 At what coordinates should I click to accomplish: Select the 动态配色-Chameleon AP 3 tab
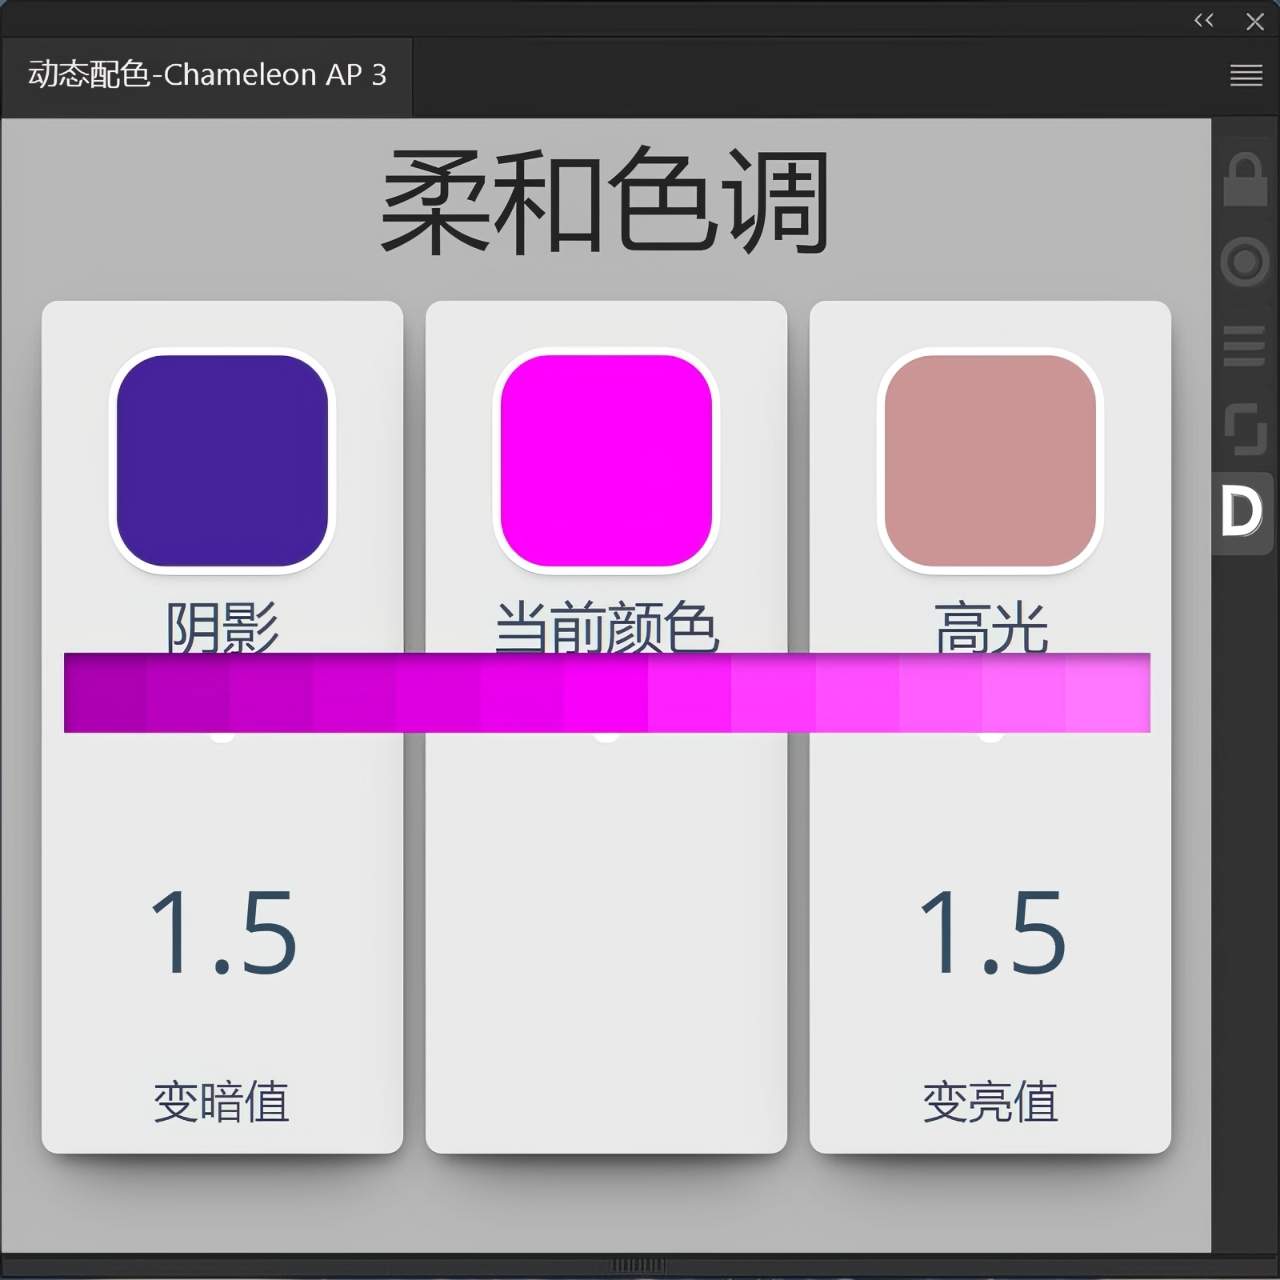(x=207, y=76)
